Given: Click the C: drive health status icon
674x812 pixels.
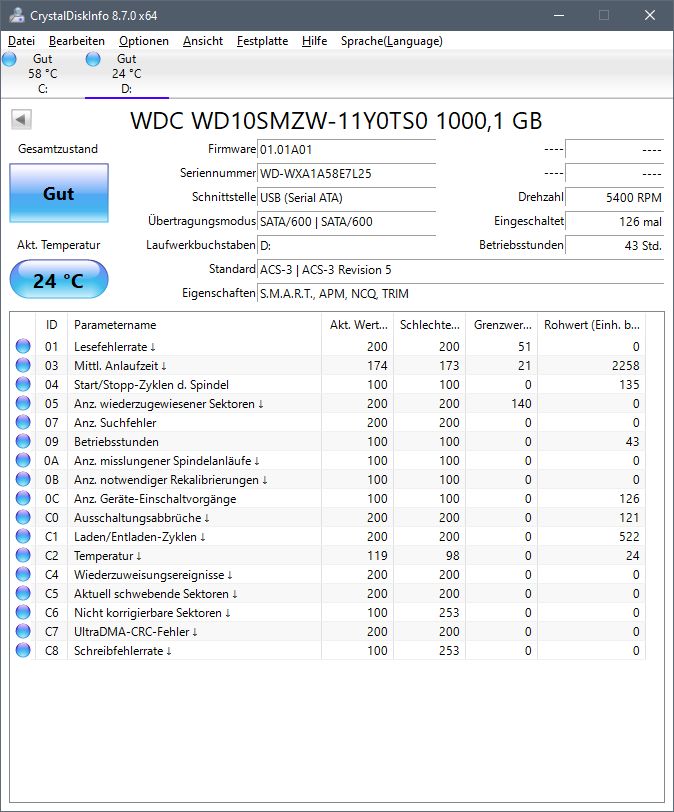Looking at the screenshot, I should click(9, 59).
